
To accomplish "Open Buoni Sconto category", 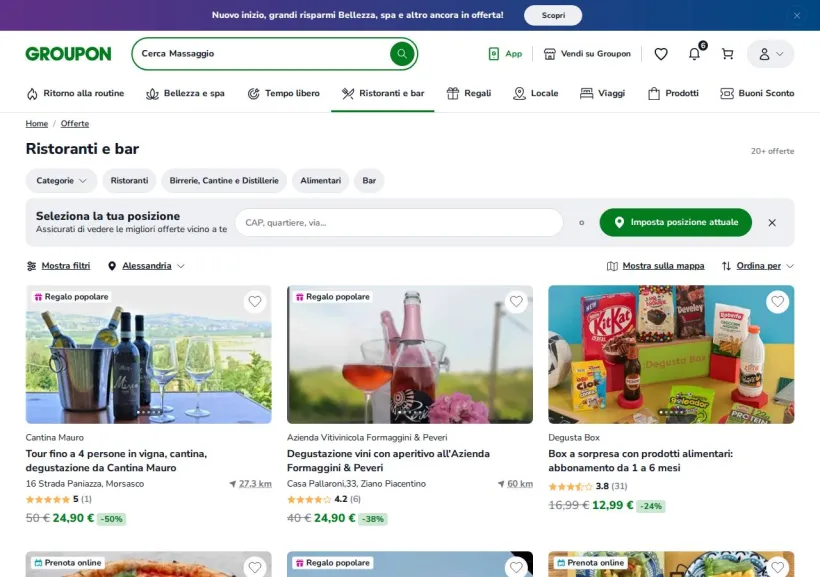I will pyautogui.click(x=757, y=94).
